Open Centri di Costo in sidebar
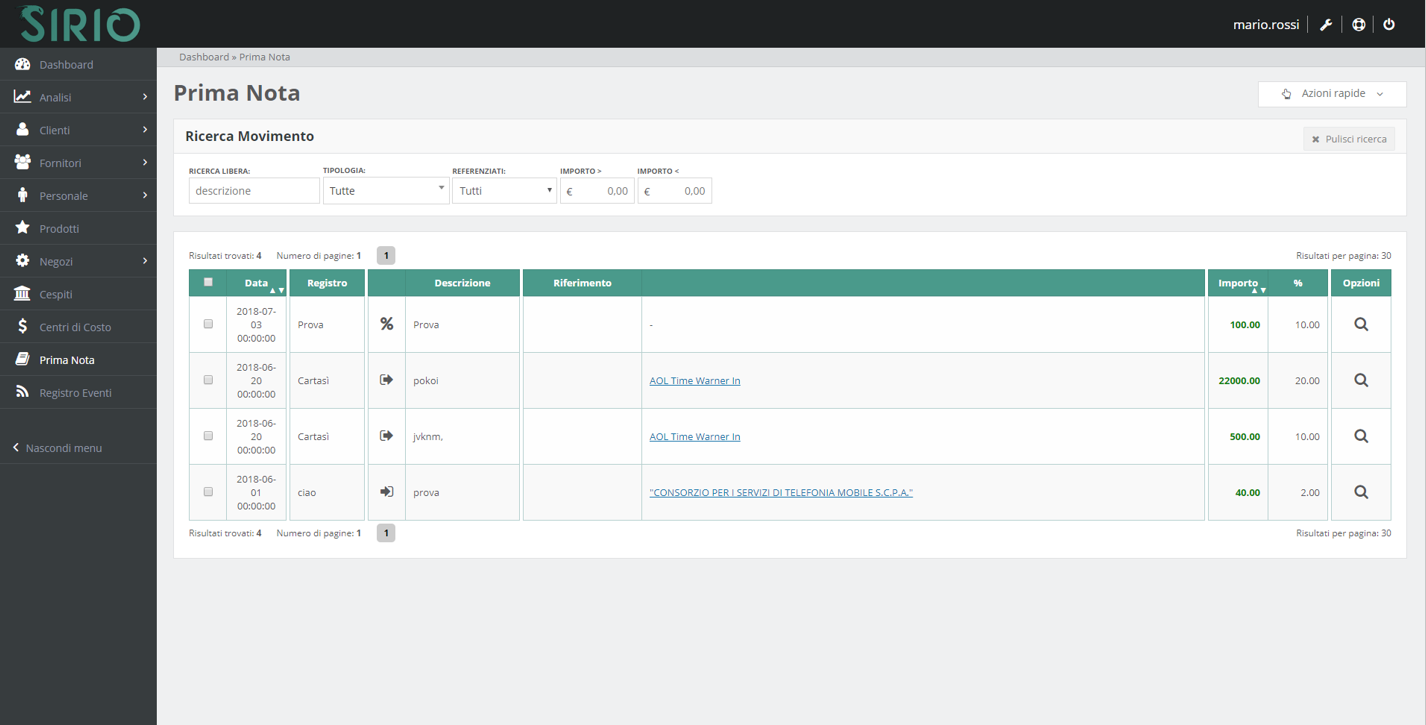This screenshot has width=1426, height=725. pyautogui.click(x=75, y=327)
